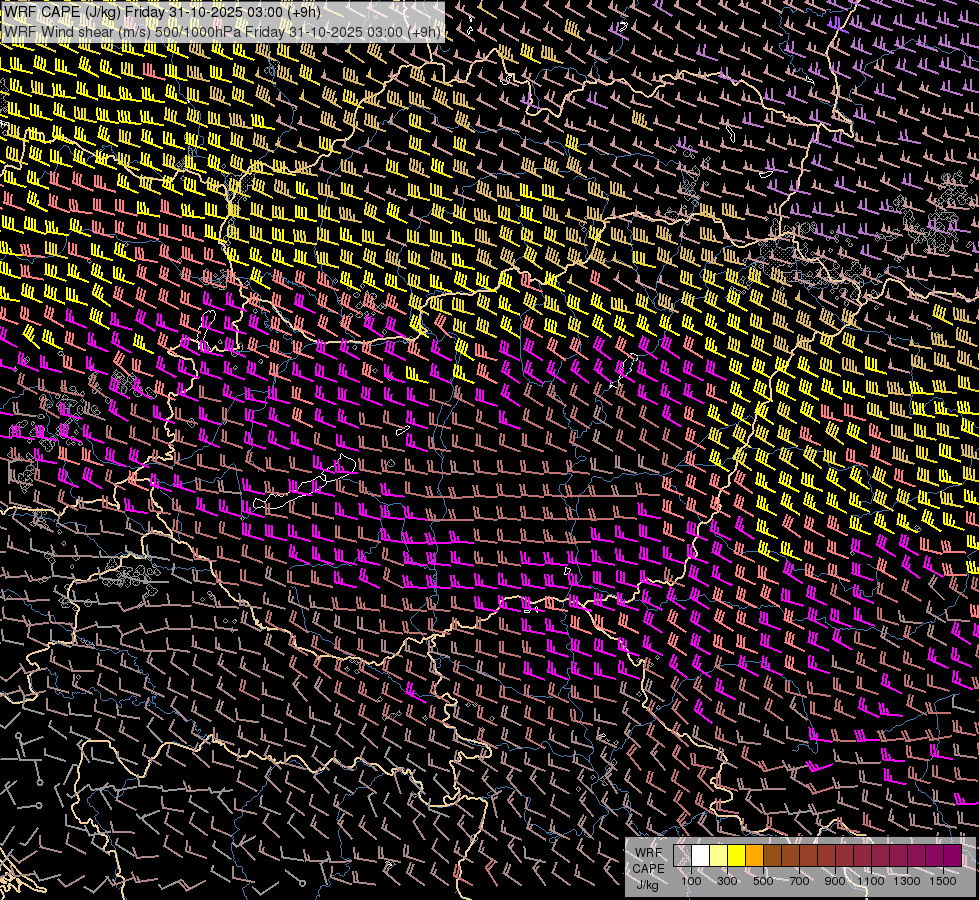979x900 pixels.
Task: Click legend value 300
Action: [x=727, y=881]
